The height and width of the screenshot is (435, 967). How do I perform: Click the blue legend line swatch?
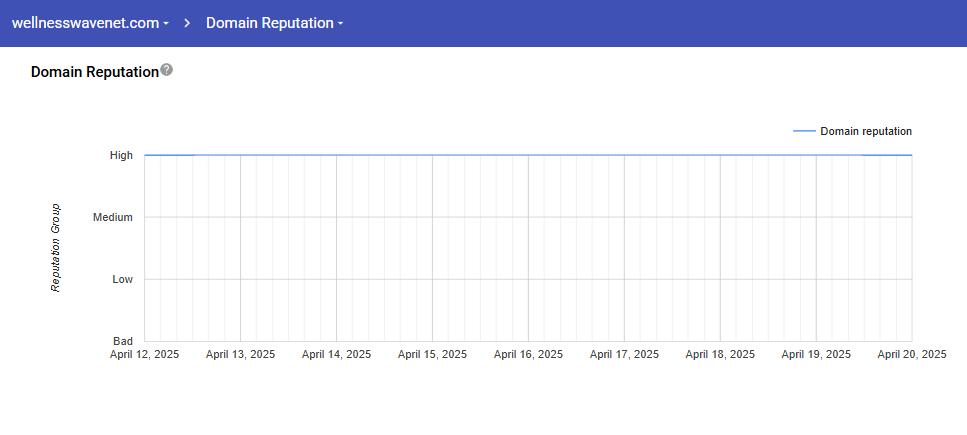click(803, 131)
